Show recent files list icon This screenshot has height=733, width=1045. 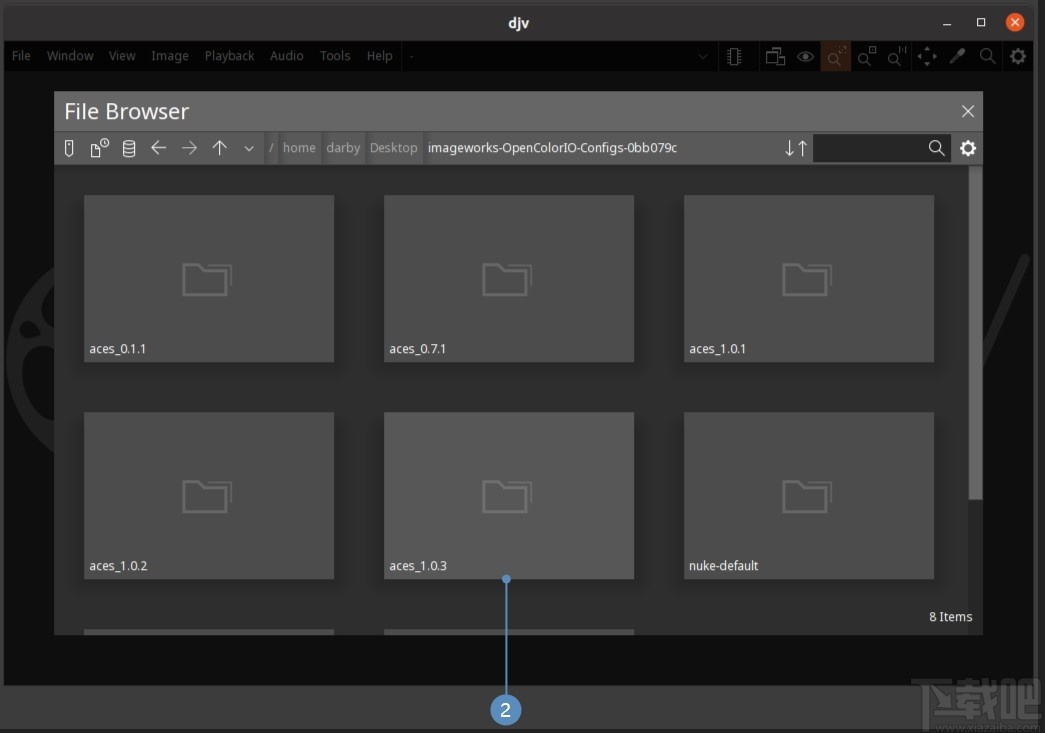(99, 148)
